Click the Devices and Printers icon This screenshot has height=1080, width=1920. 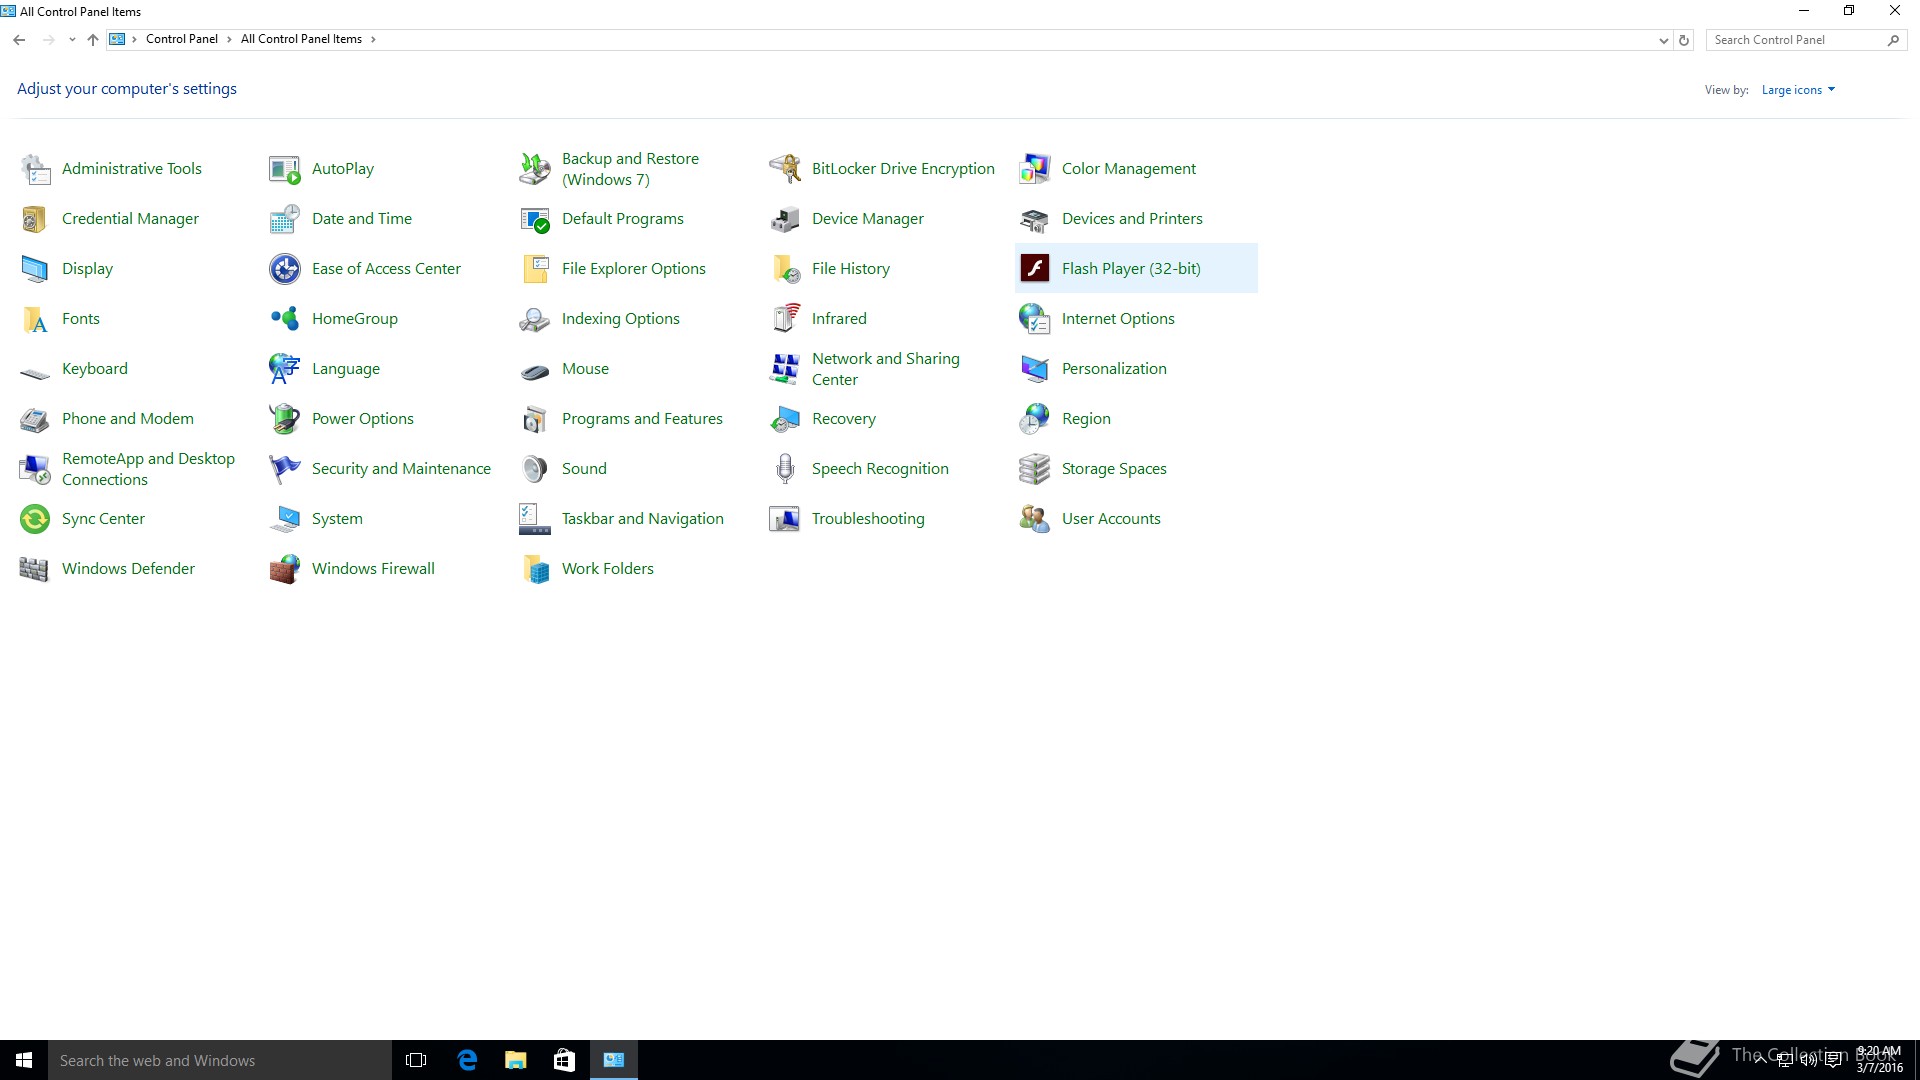(x=1035, y=219)
